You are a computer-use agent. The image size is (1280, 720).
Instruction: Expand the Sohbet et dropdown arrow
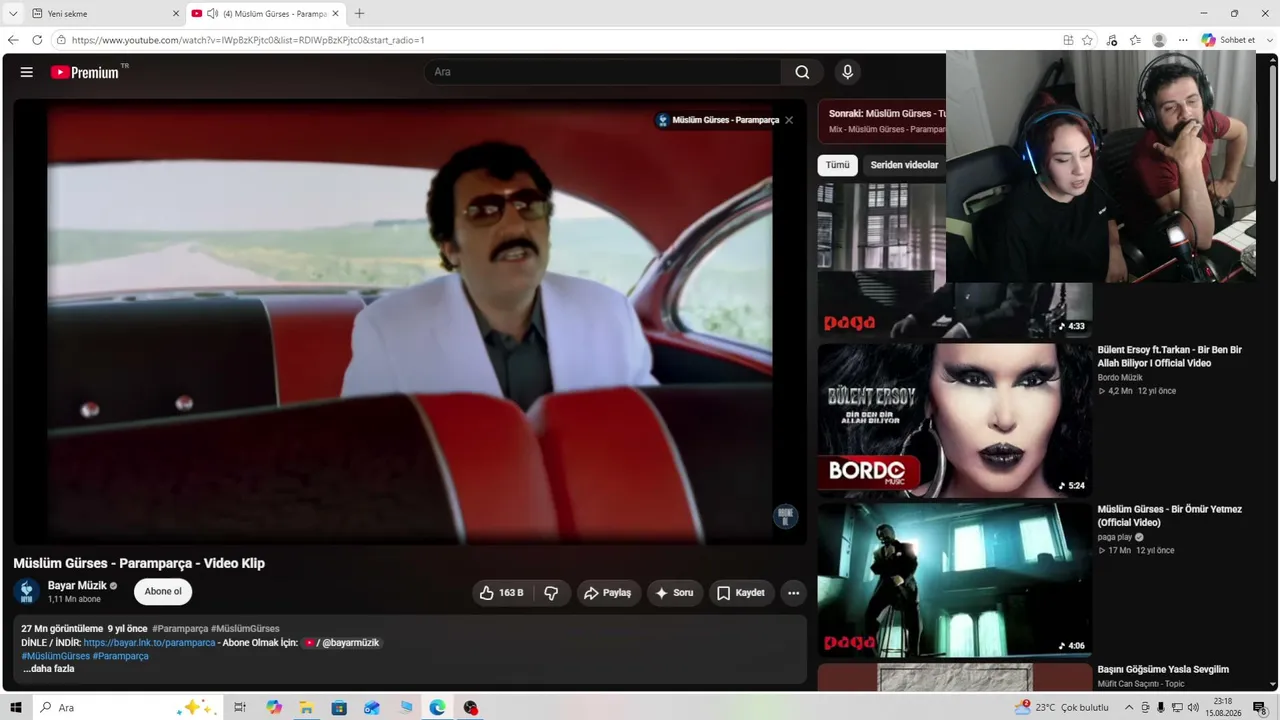click(x=1271, y=40)
